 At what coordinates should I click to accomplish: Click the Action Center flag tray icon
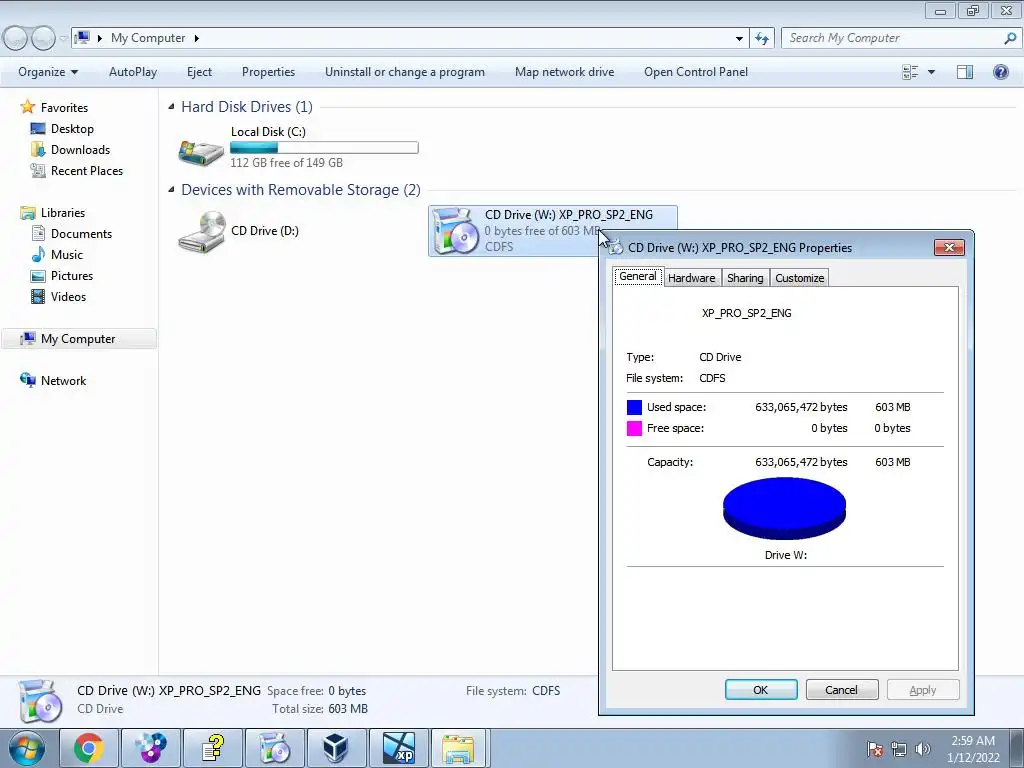pyautogui.click(x=875, y=749)
